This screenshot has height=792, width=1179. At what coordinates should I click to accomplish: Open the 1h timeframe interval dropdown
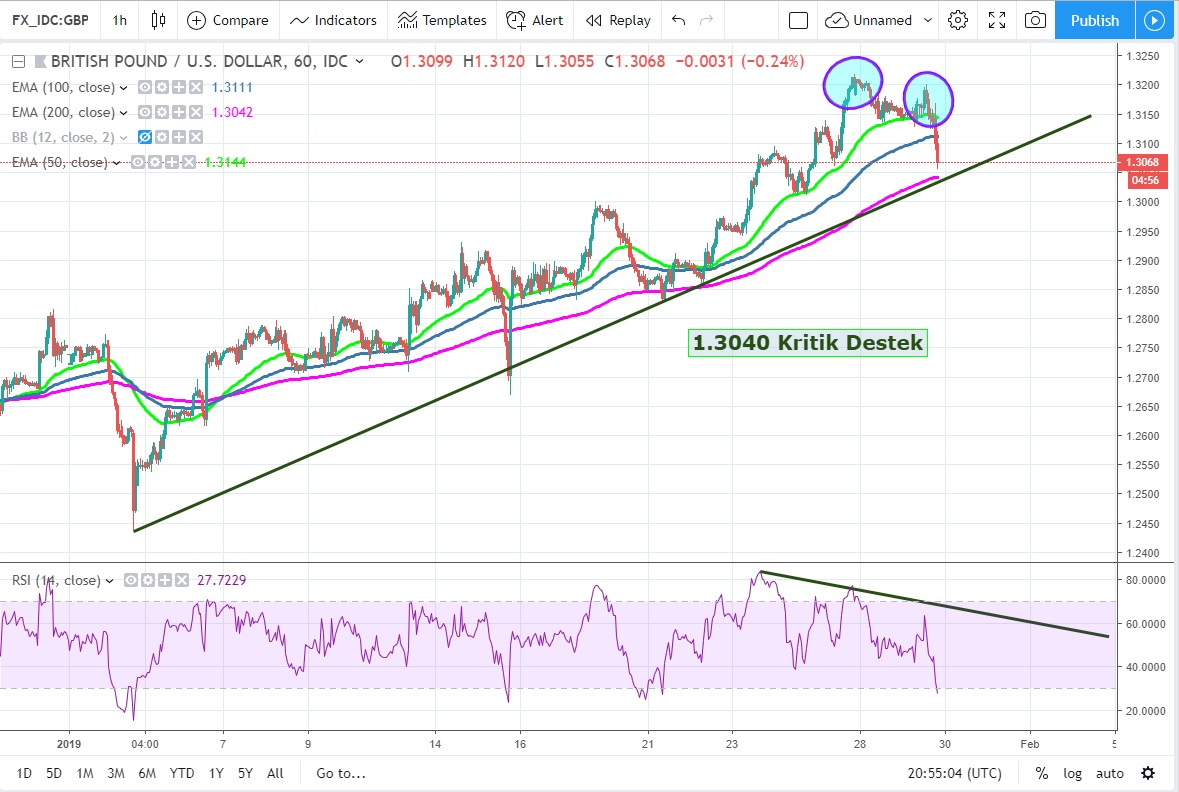tap(120, 20)
